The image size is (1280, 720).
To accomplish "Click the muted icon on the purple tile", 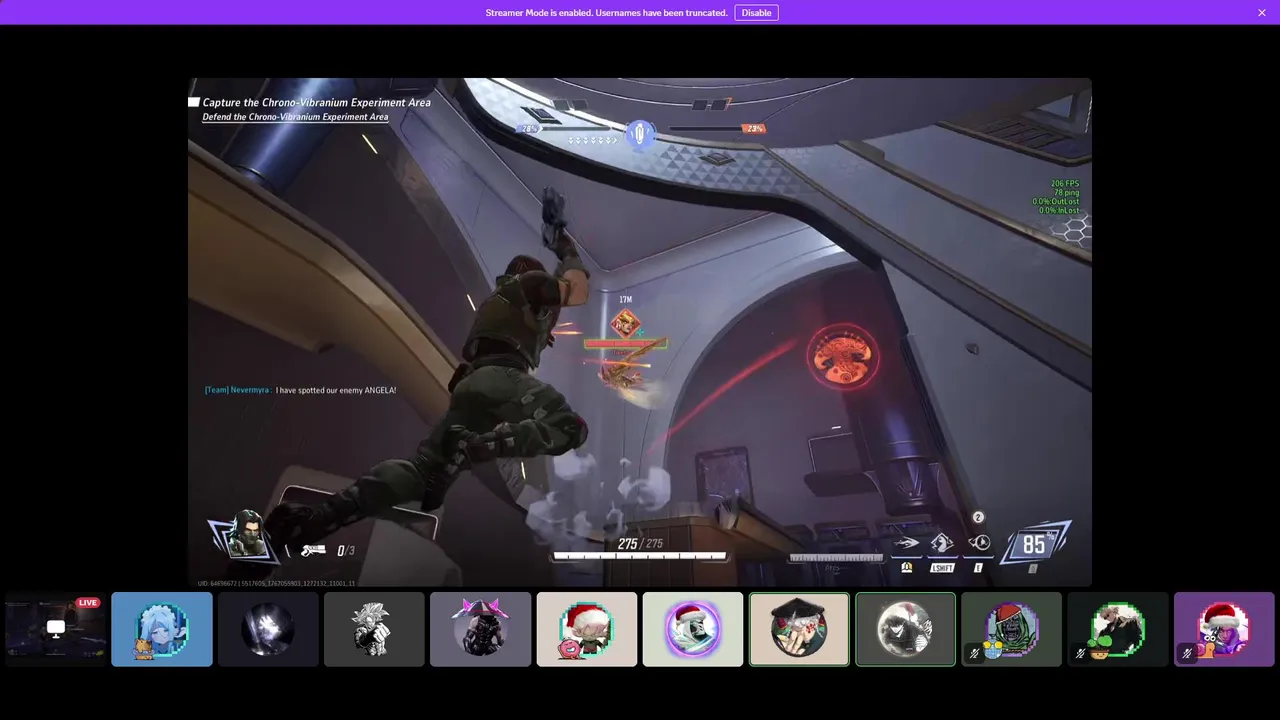I will coord(1187,654).
